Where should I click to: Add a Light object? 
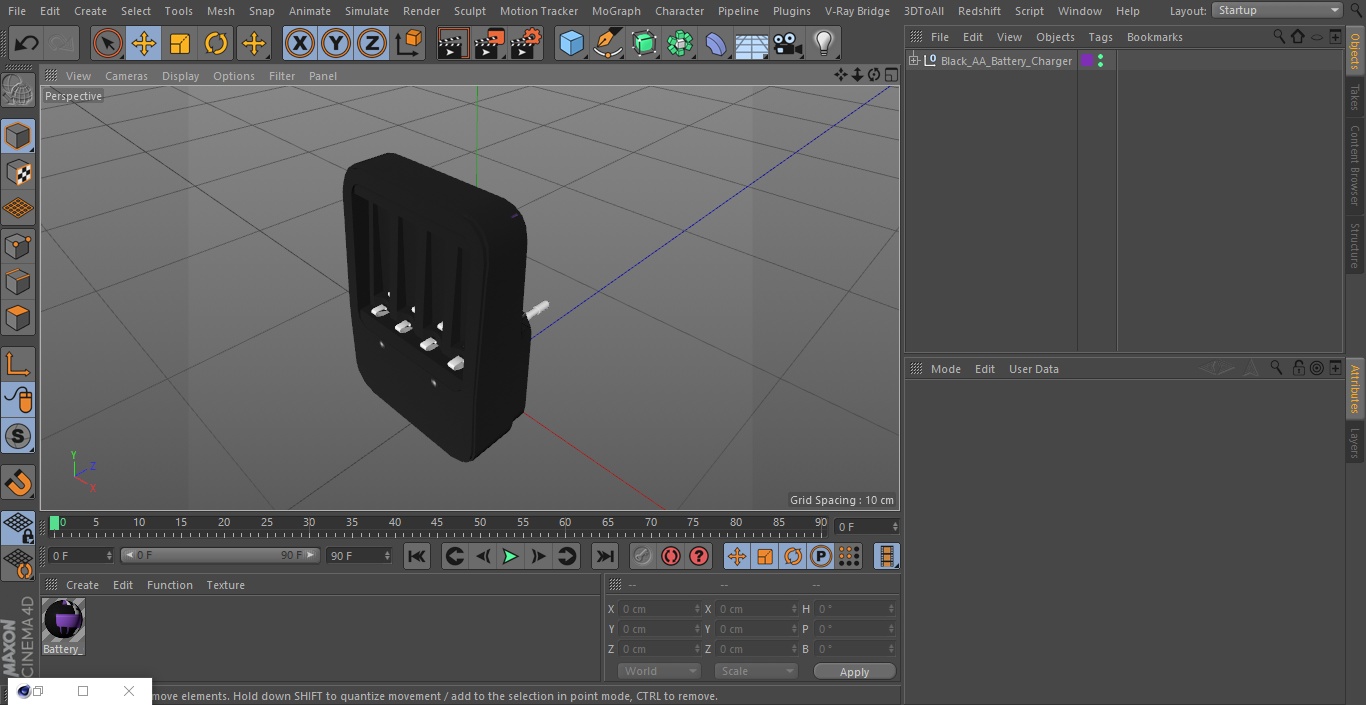pos(824,44)
